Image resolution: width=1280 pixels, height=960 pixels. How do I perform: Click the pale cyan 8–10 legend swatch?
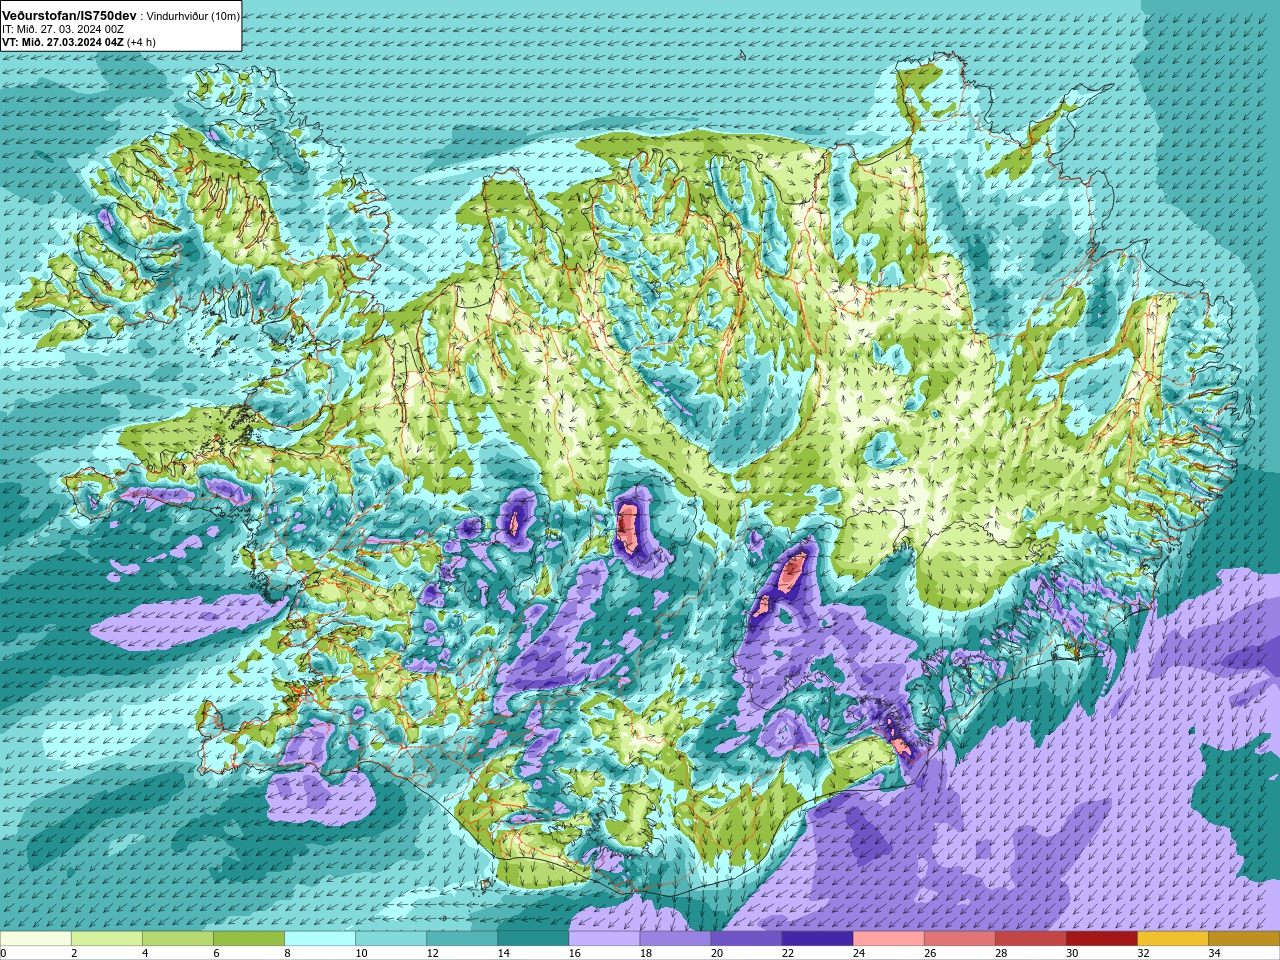coord(320,939)
